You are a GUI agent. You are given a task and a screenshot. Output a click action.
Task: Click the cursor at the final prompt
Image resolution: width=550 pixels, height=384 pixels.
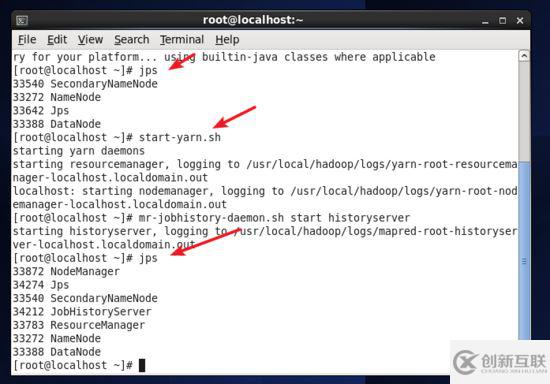[x=142, y=365]
